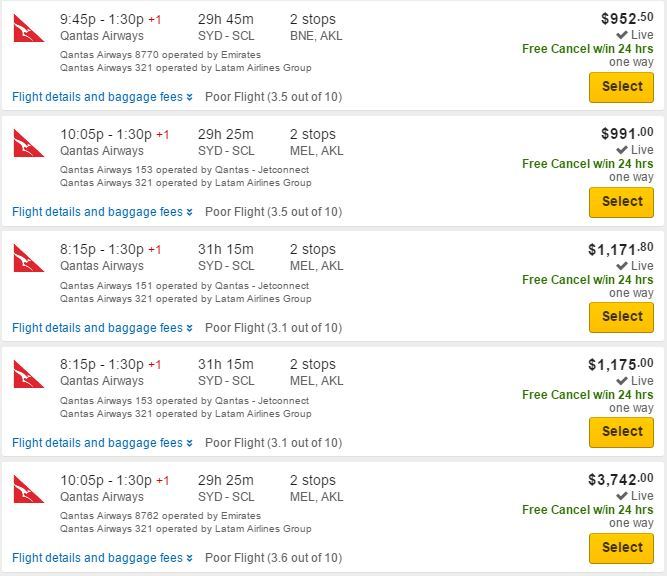The width and height of the screenshot is (667, 576).
Task: Select the $3,742.00 Qantas flight
Action: point(621,548)
